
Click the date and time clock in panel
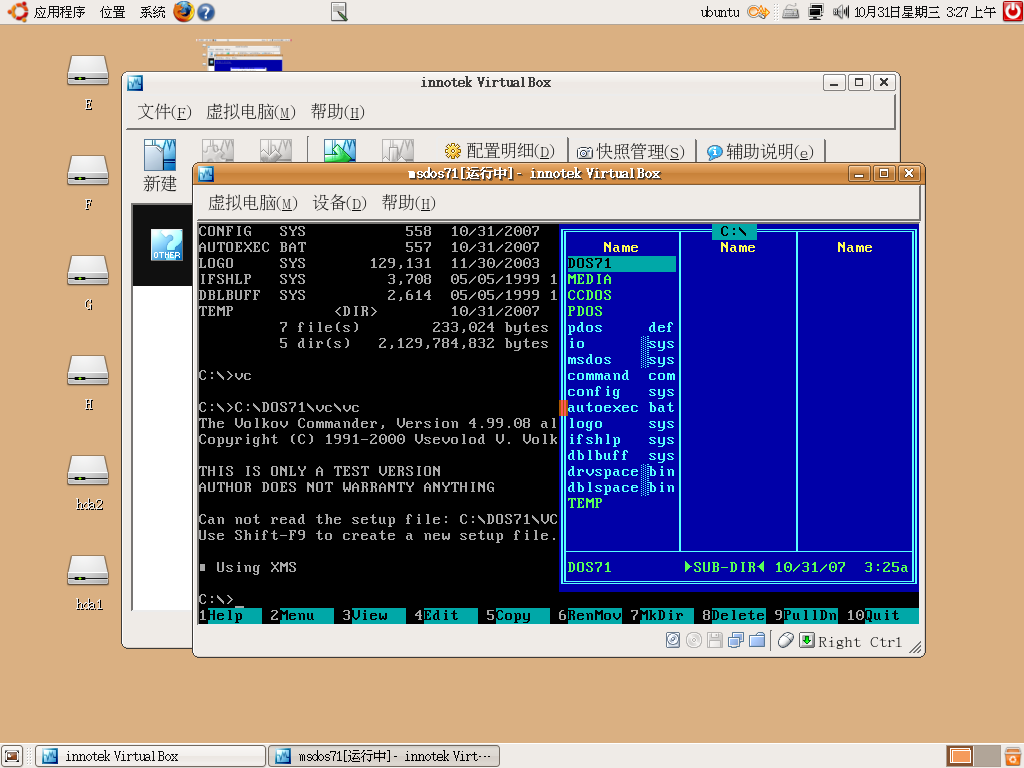(x=925, y=12)
